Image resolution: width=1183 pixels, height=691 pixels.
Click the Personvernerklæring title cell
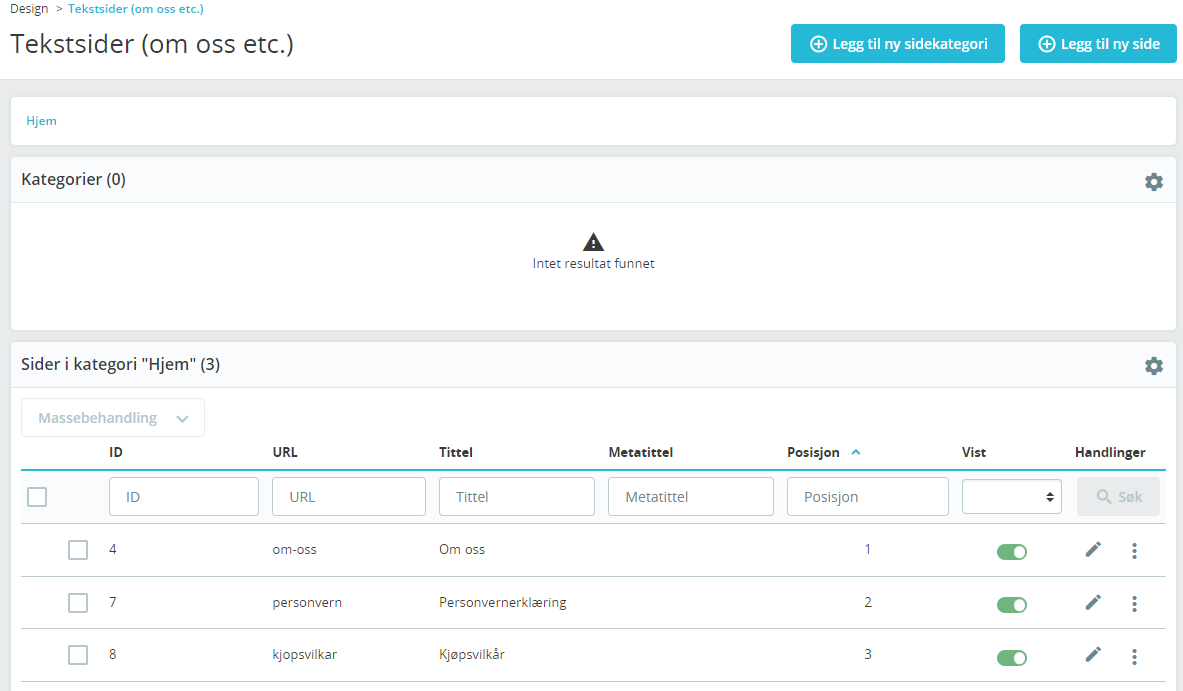(502, 602)
